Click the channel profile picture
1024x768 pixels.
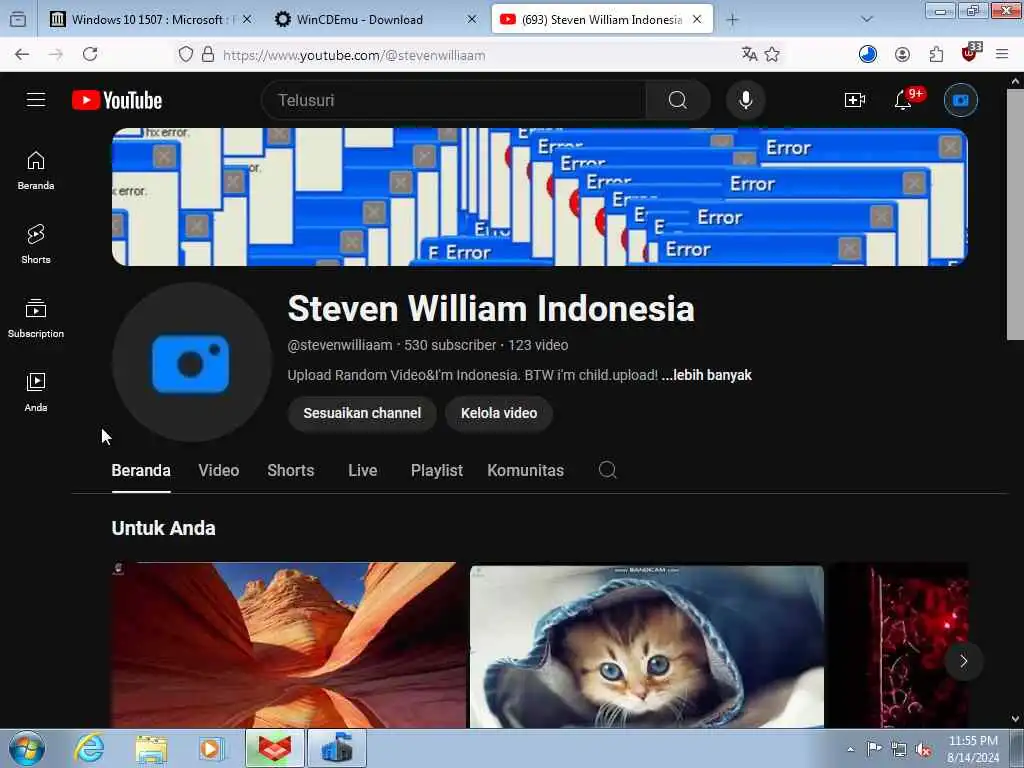coord(191,362)
